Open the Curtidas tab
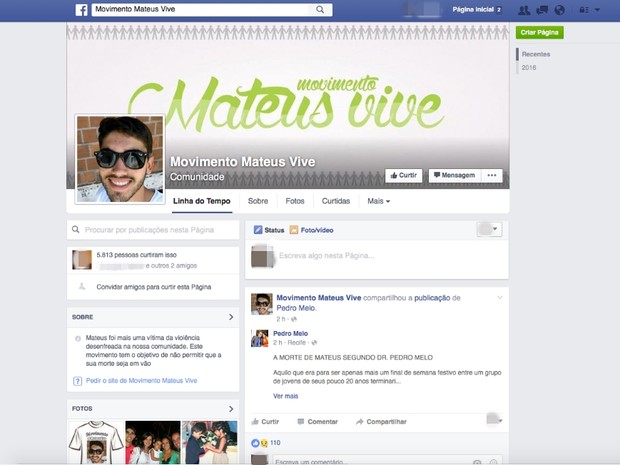620x465 pixels. click(x=336, y=201)
